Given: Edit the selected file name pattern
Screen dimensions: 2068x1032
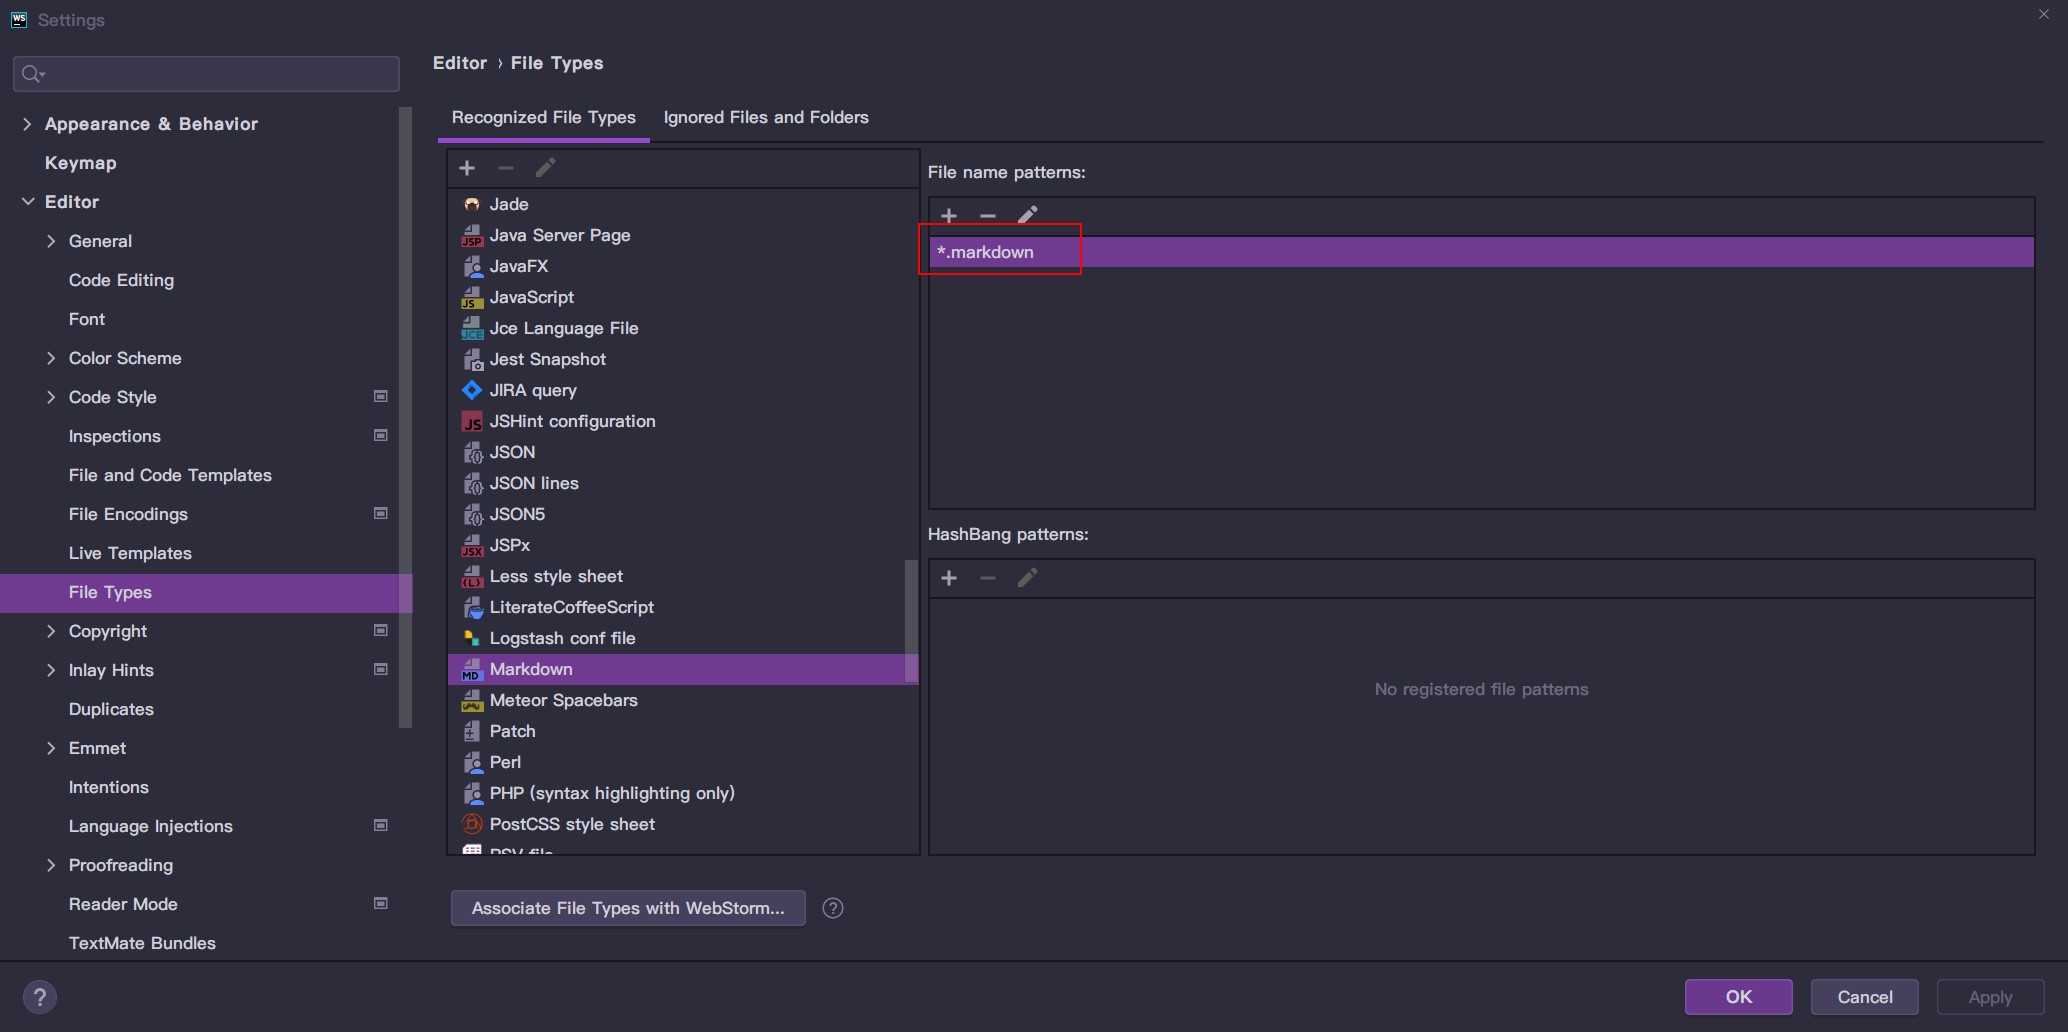Looking at the screenshot, I should [1027, 215].
